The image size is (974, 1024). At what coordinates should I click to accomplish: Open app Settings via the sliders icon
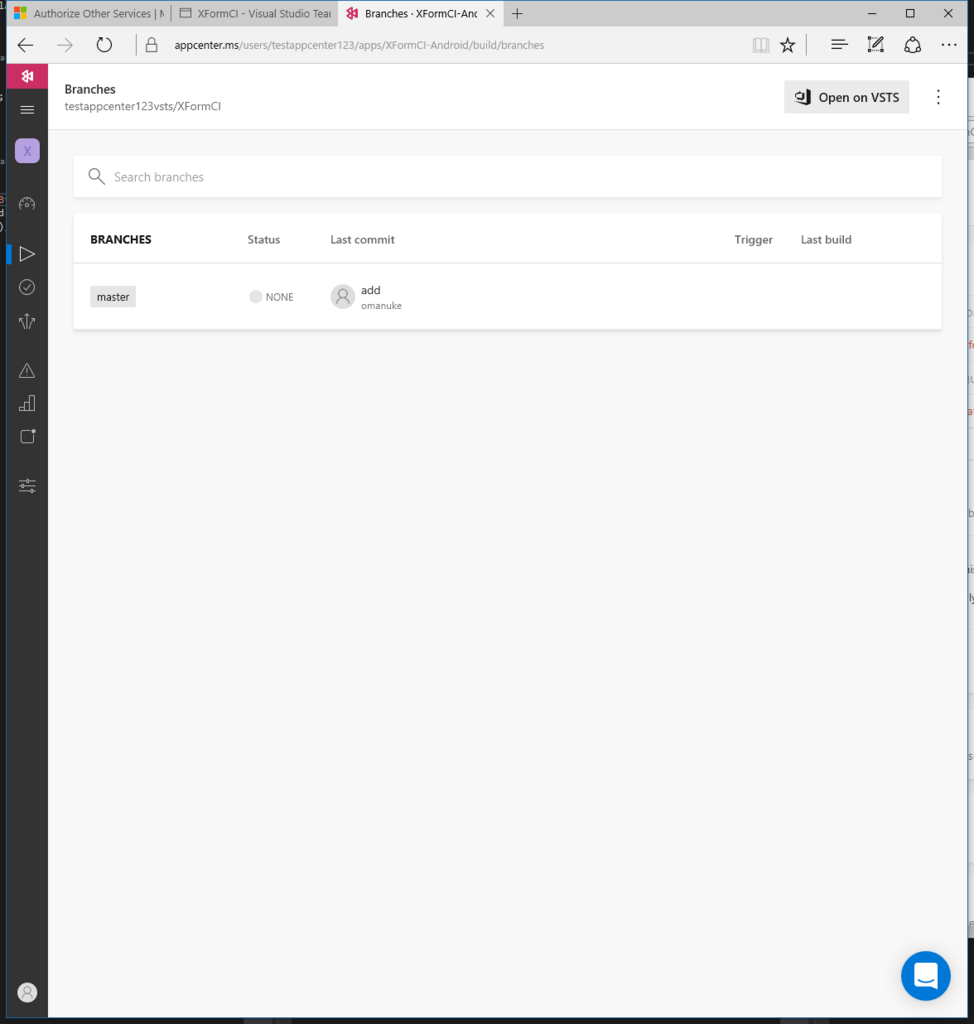pyautogui.click(x=26, y=486)
